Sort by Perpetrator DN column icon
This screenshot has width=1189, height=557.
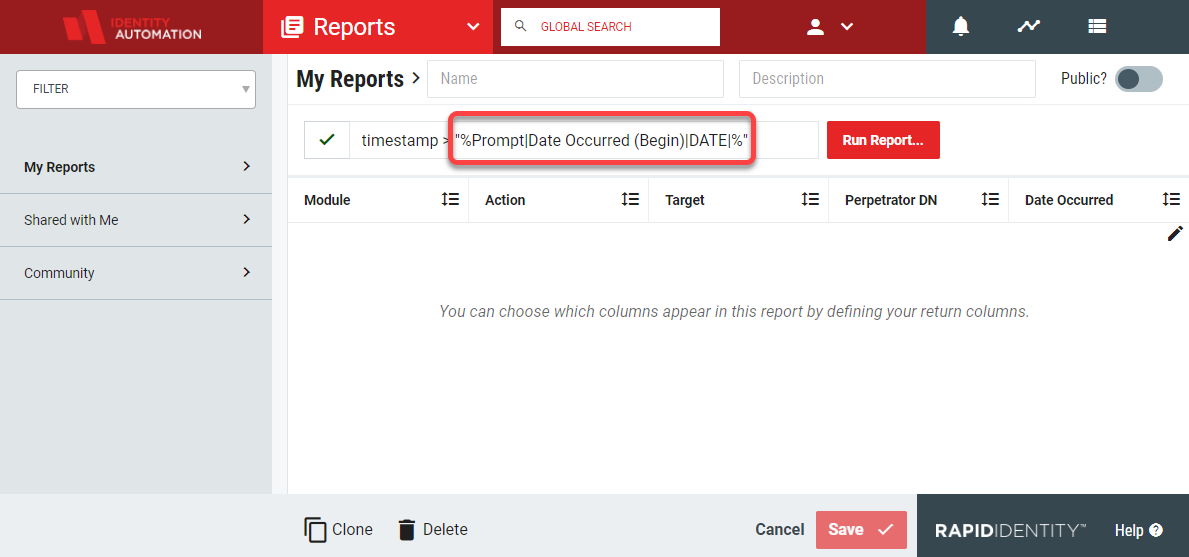click(x=990, y=199)
